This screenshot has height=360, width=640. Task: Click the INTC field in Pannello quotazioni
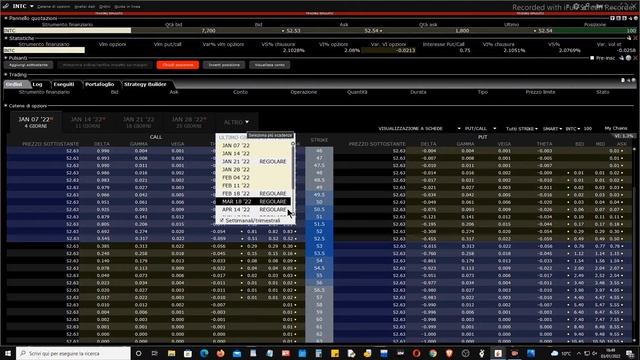[67, 31]
